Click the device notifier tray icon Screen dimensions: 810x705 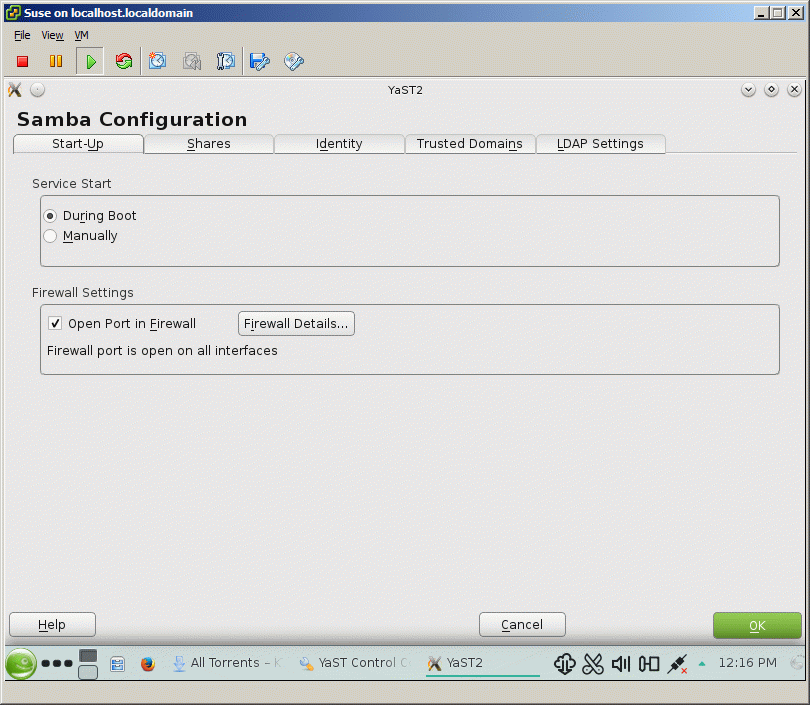pyautogui.click(x=649, y=664)
